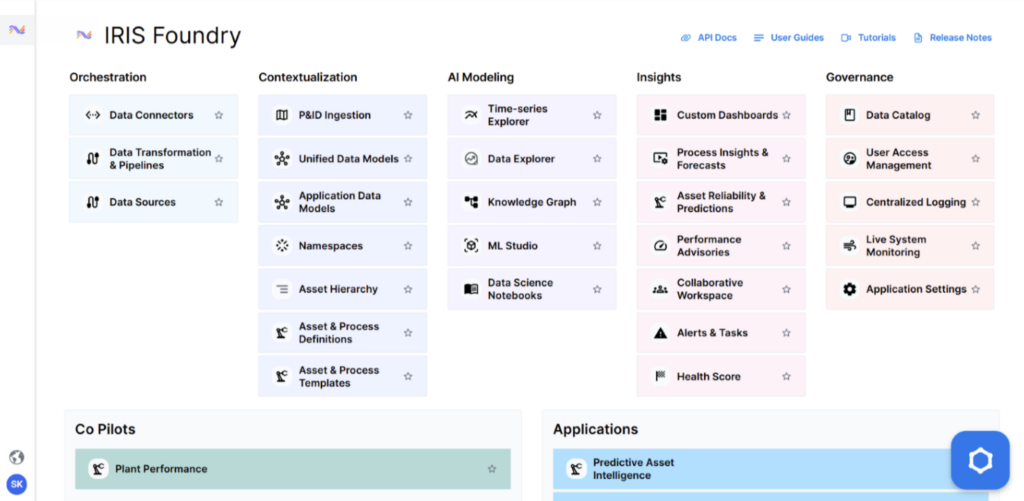This screenshot has height=501, width=1024.
Task: Click the Asset & Process Definitions icon
Action: coord(282,332)
